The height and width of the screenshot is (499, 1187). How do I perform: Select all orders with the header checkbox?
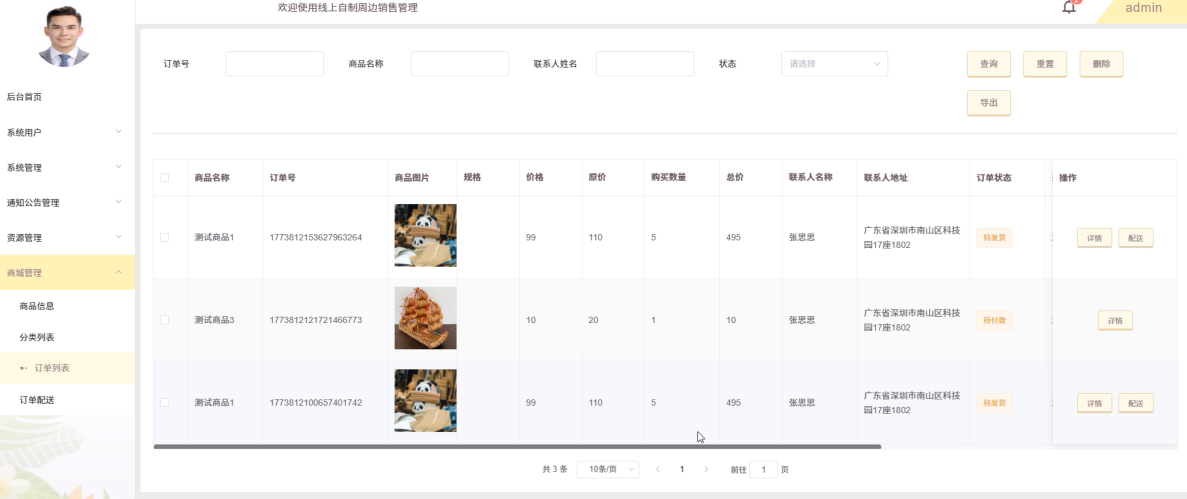tap(164, 178)
